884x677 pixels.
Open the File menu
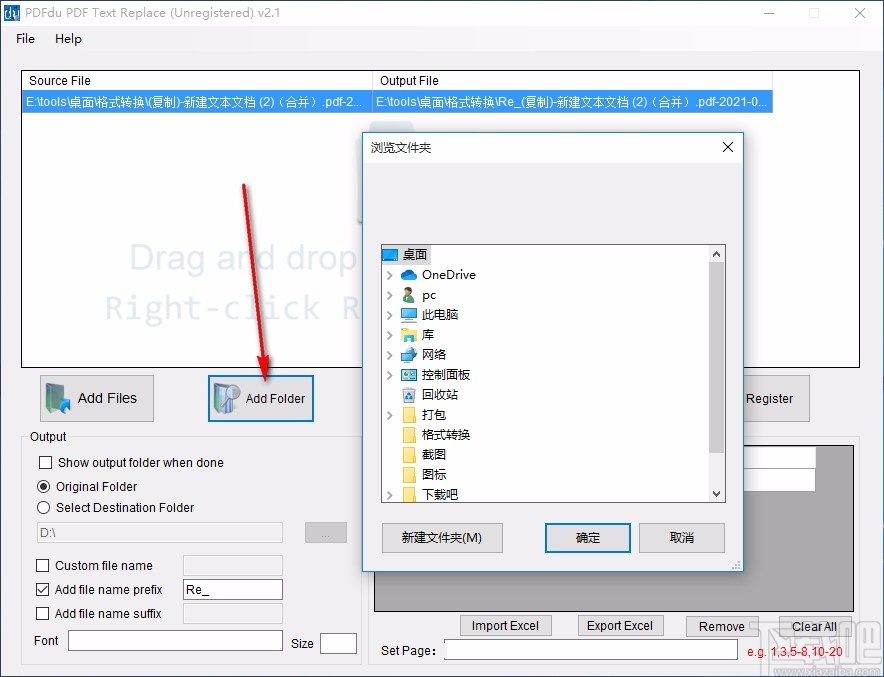point(24,39)
